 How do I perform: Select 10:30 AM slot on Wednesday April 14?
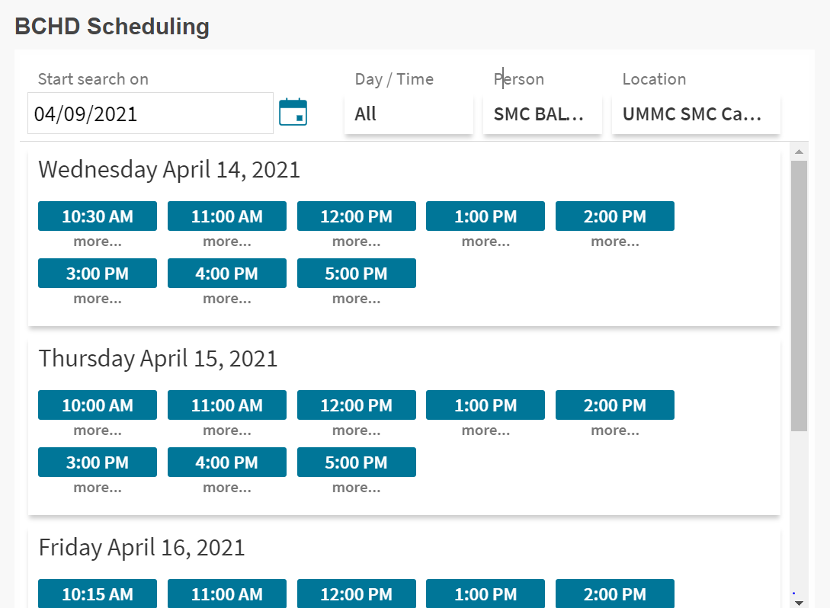(x=97, y=216)
